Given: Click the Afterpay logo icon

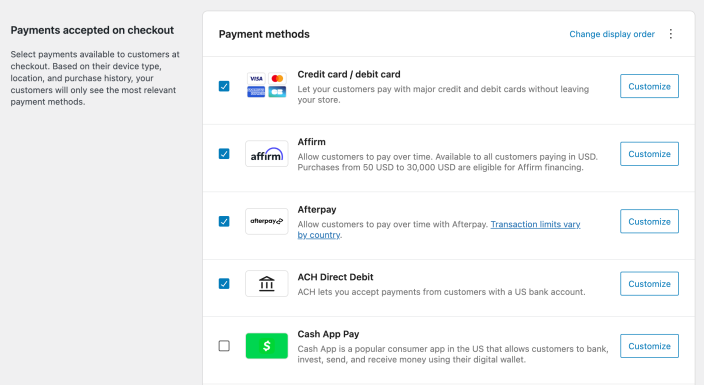Looking at the screenshot, I should click(x=267, y=221).
